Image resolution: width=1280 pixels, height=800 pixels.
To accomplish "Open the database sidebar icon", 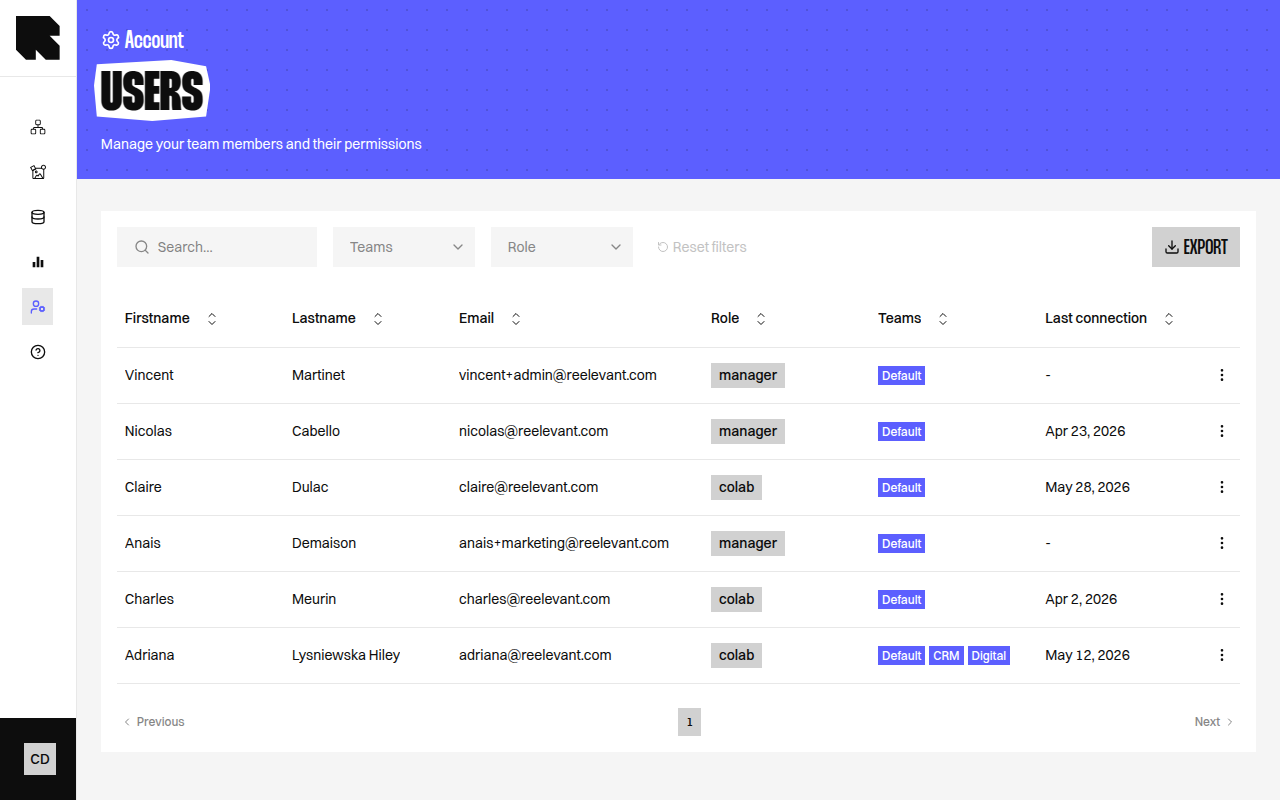I will click(38, 217).
